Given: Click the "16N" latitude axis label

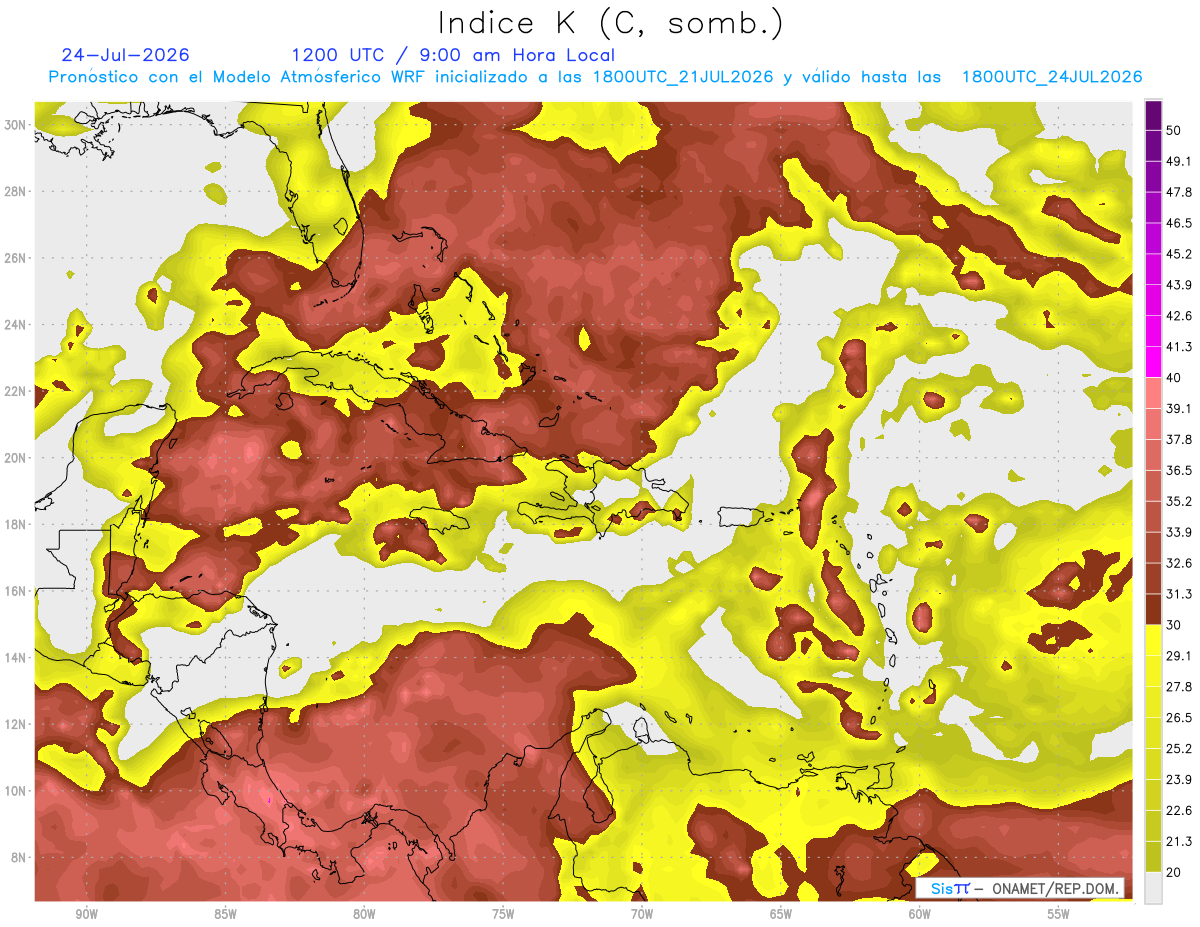Looking at the screenshot, I should click(x=16, y=591).
